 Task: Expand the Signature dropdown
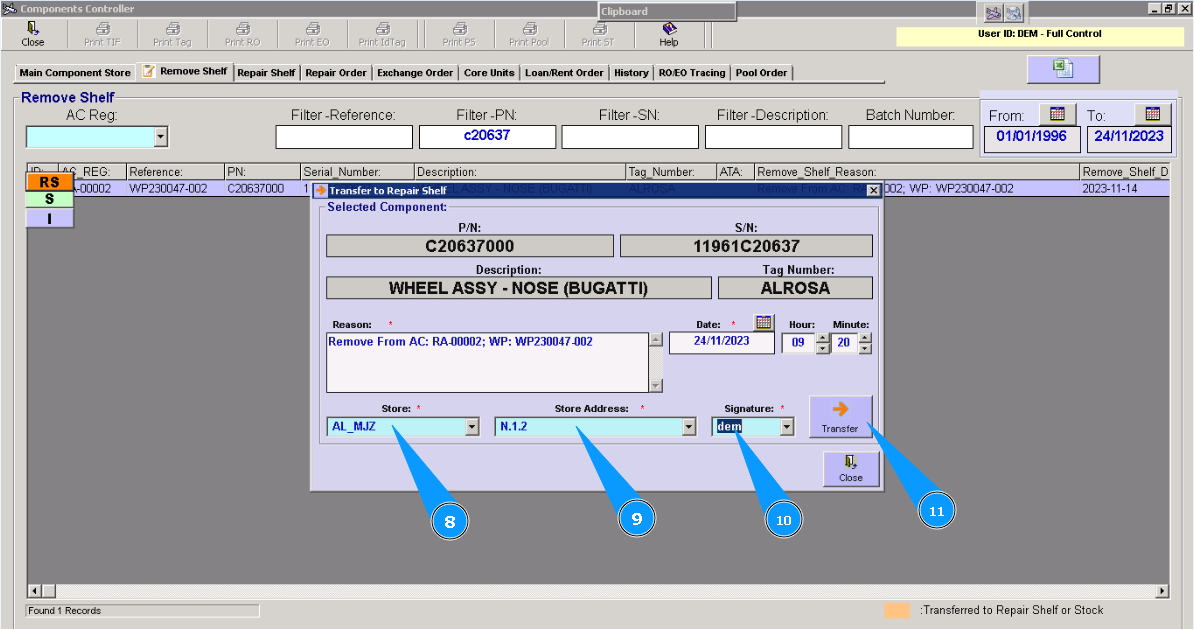pos(787,427)
